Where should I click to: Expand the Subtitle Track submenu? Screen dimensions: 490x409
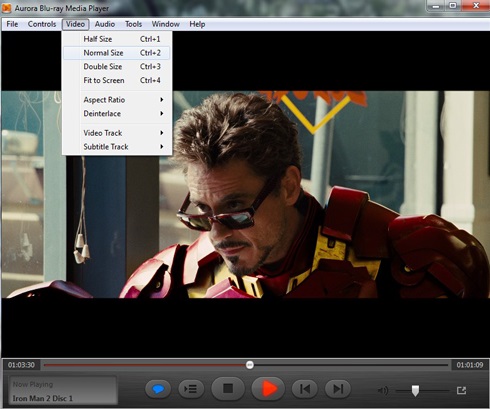117,147
